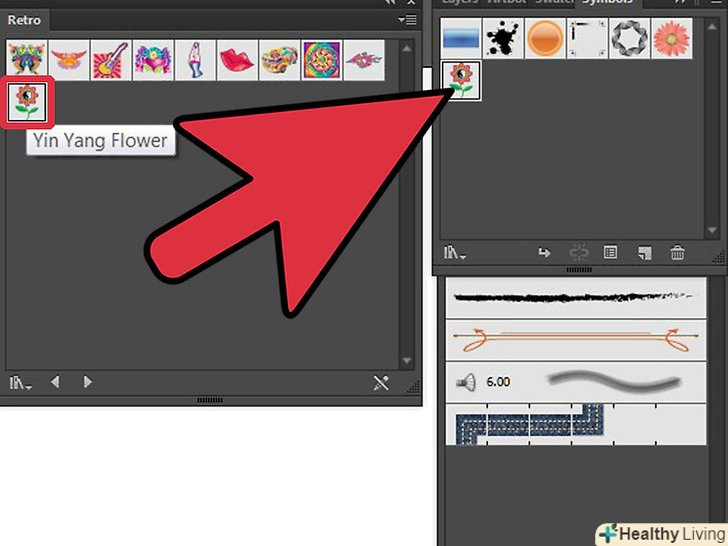Screen dimensions: 728x546
Task: Load previous symbol library in Retro panel
Action: click(x=55, y=382)
